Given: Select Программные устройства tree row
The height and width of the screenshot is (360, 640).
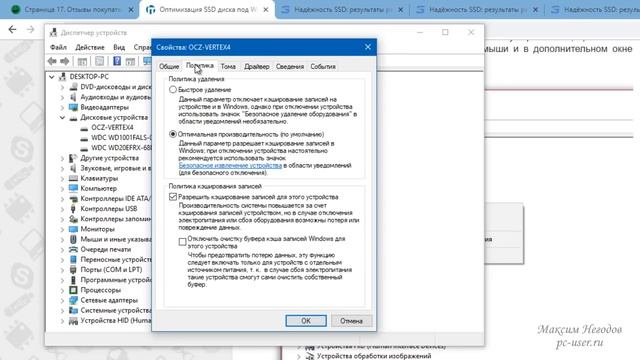Looking at the screenshot, I should click(x=110, y=280).
